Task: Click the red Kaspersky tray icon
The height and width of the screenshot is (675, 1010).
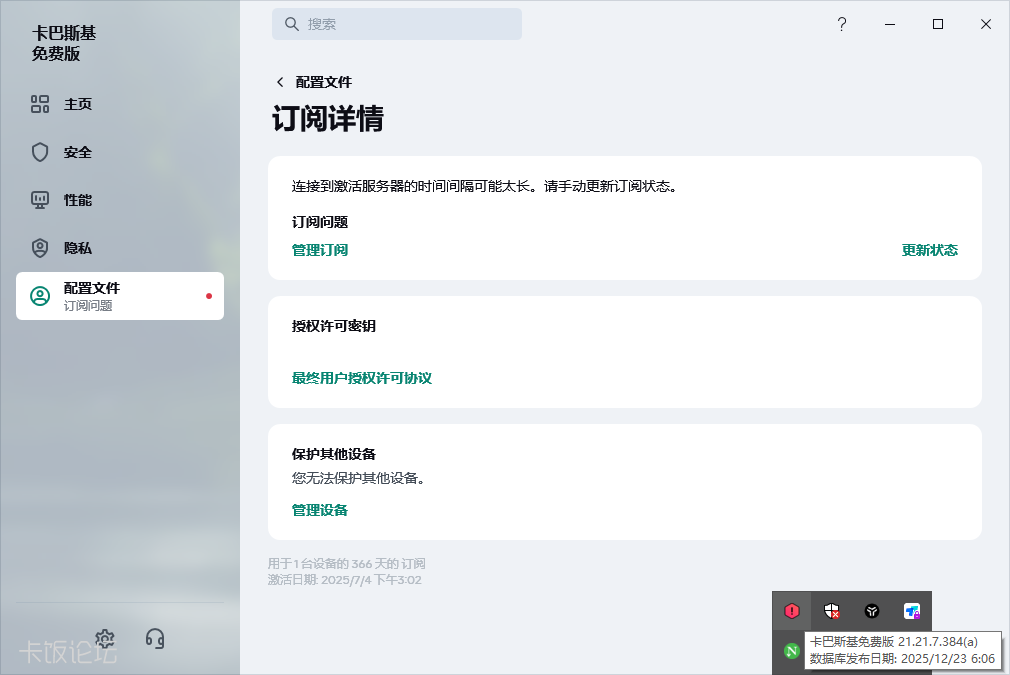Action: (792, 611)
